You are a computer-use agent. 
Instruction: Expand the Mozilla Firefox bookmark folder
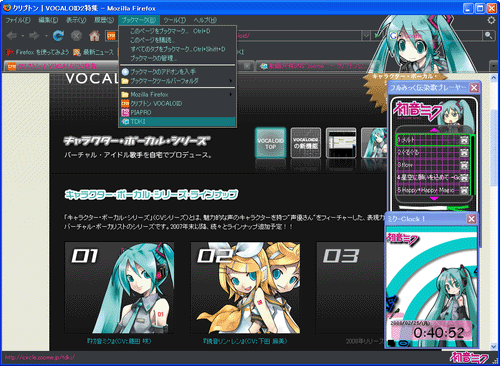(178, 94)
